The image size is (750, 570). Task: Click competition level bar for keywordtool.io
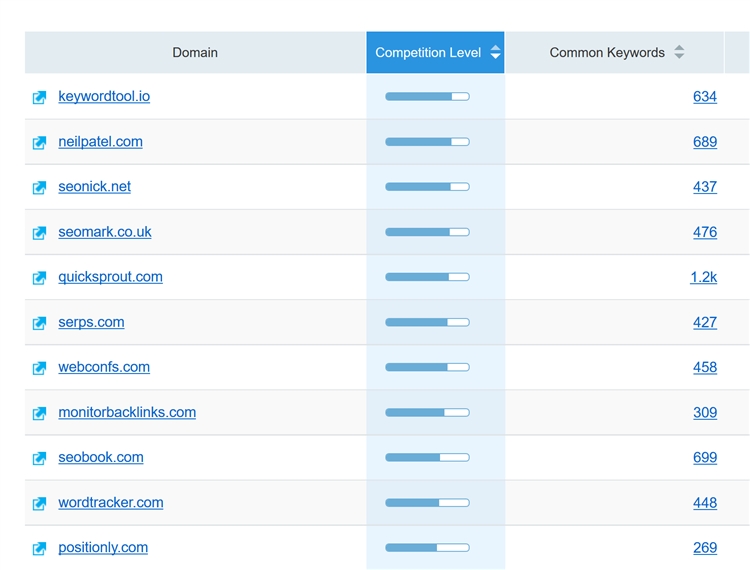[427, 97]
